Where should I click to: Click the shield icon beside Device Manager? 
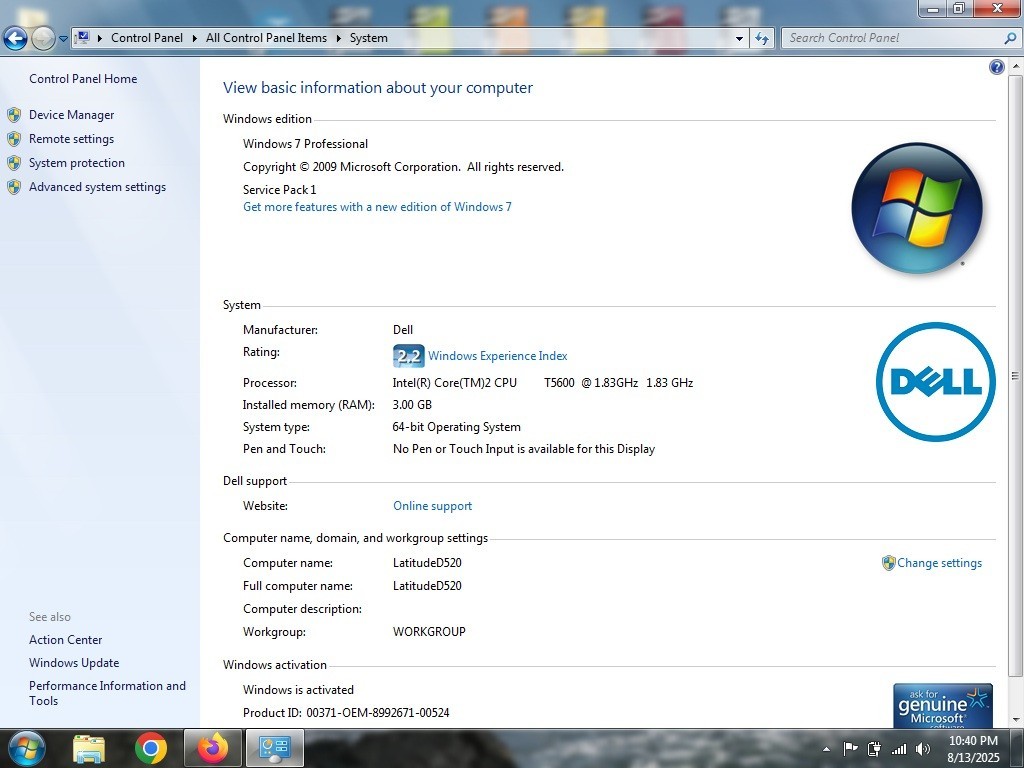point(14,115)
